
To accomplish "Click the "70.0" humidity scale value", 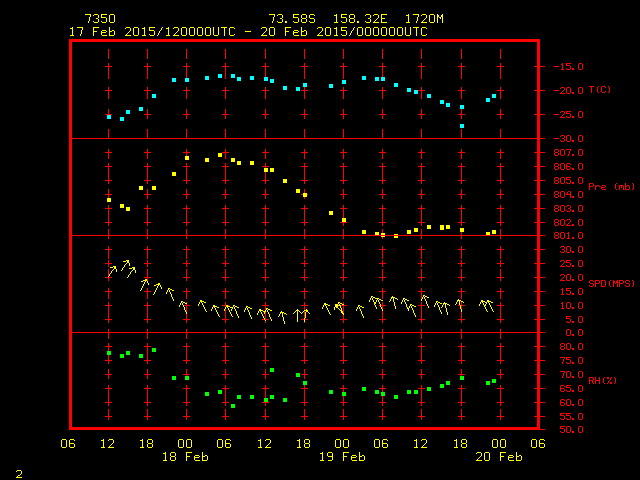I will click(571, 375).
